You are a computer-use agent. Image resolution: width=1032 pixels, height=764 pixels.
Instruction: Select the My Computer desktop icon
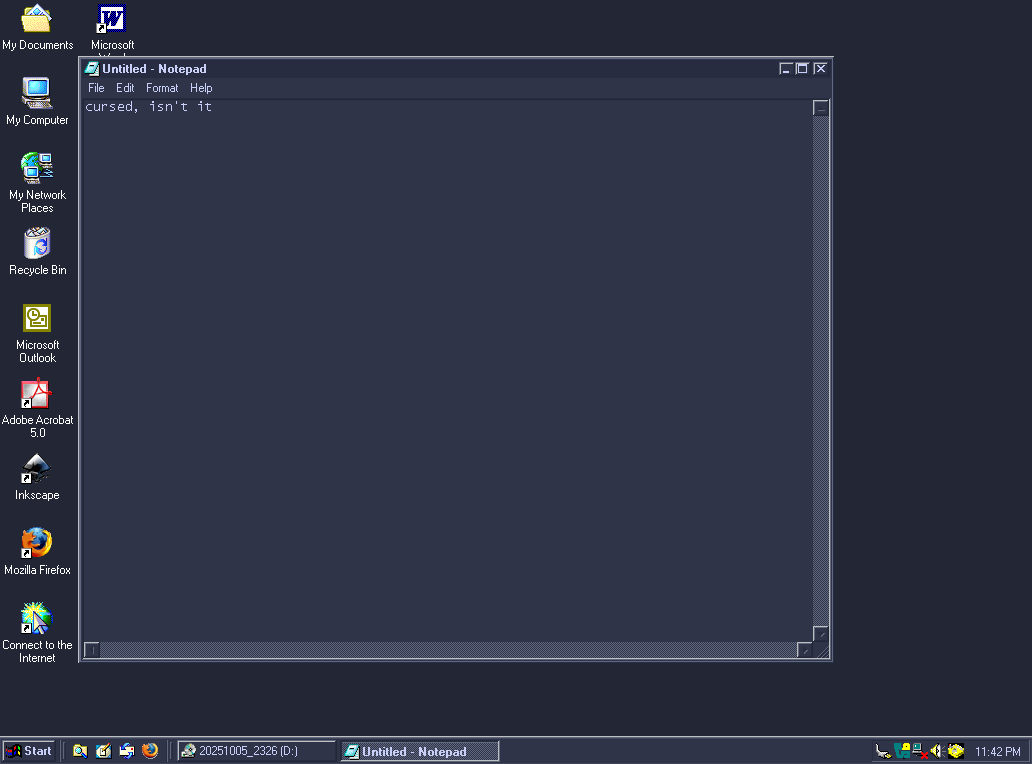pos(37,93)
